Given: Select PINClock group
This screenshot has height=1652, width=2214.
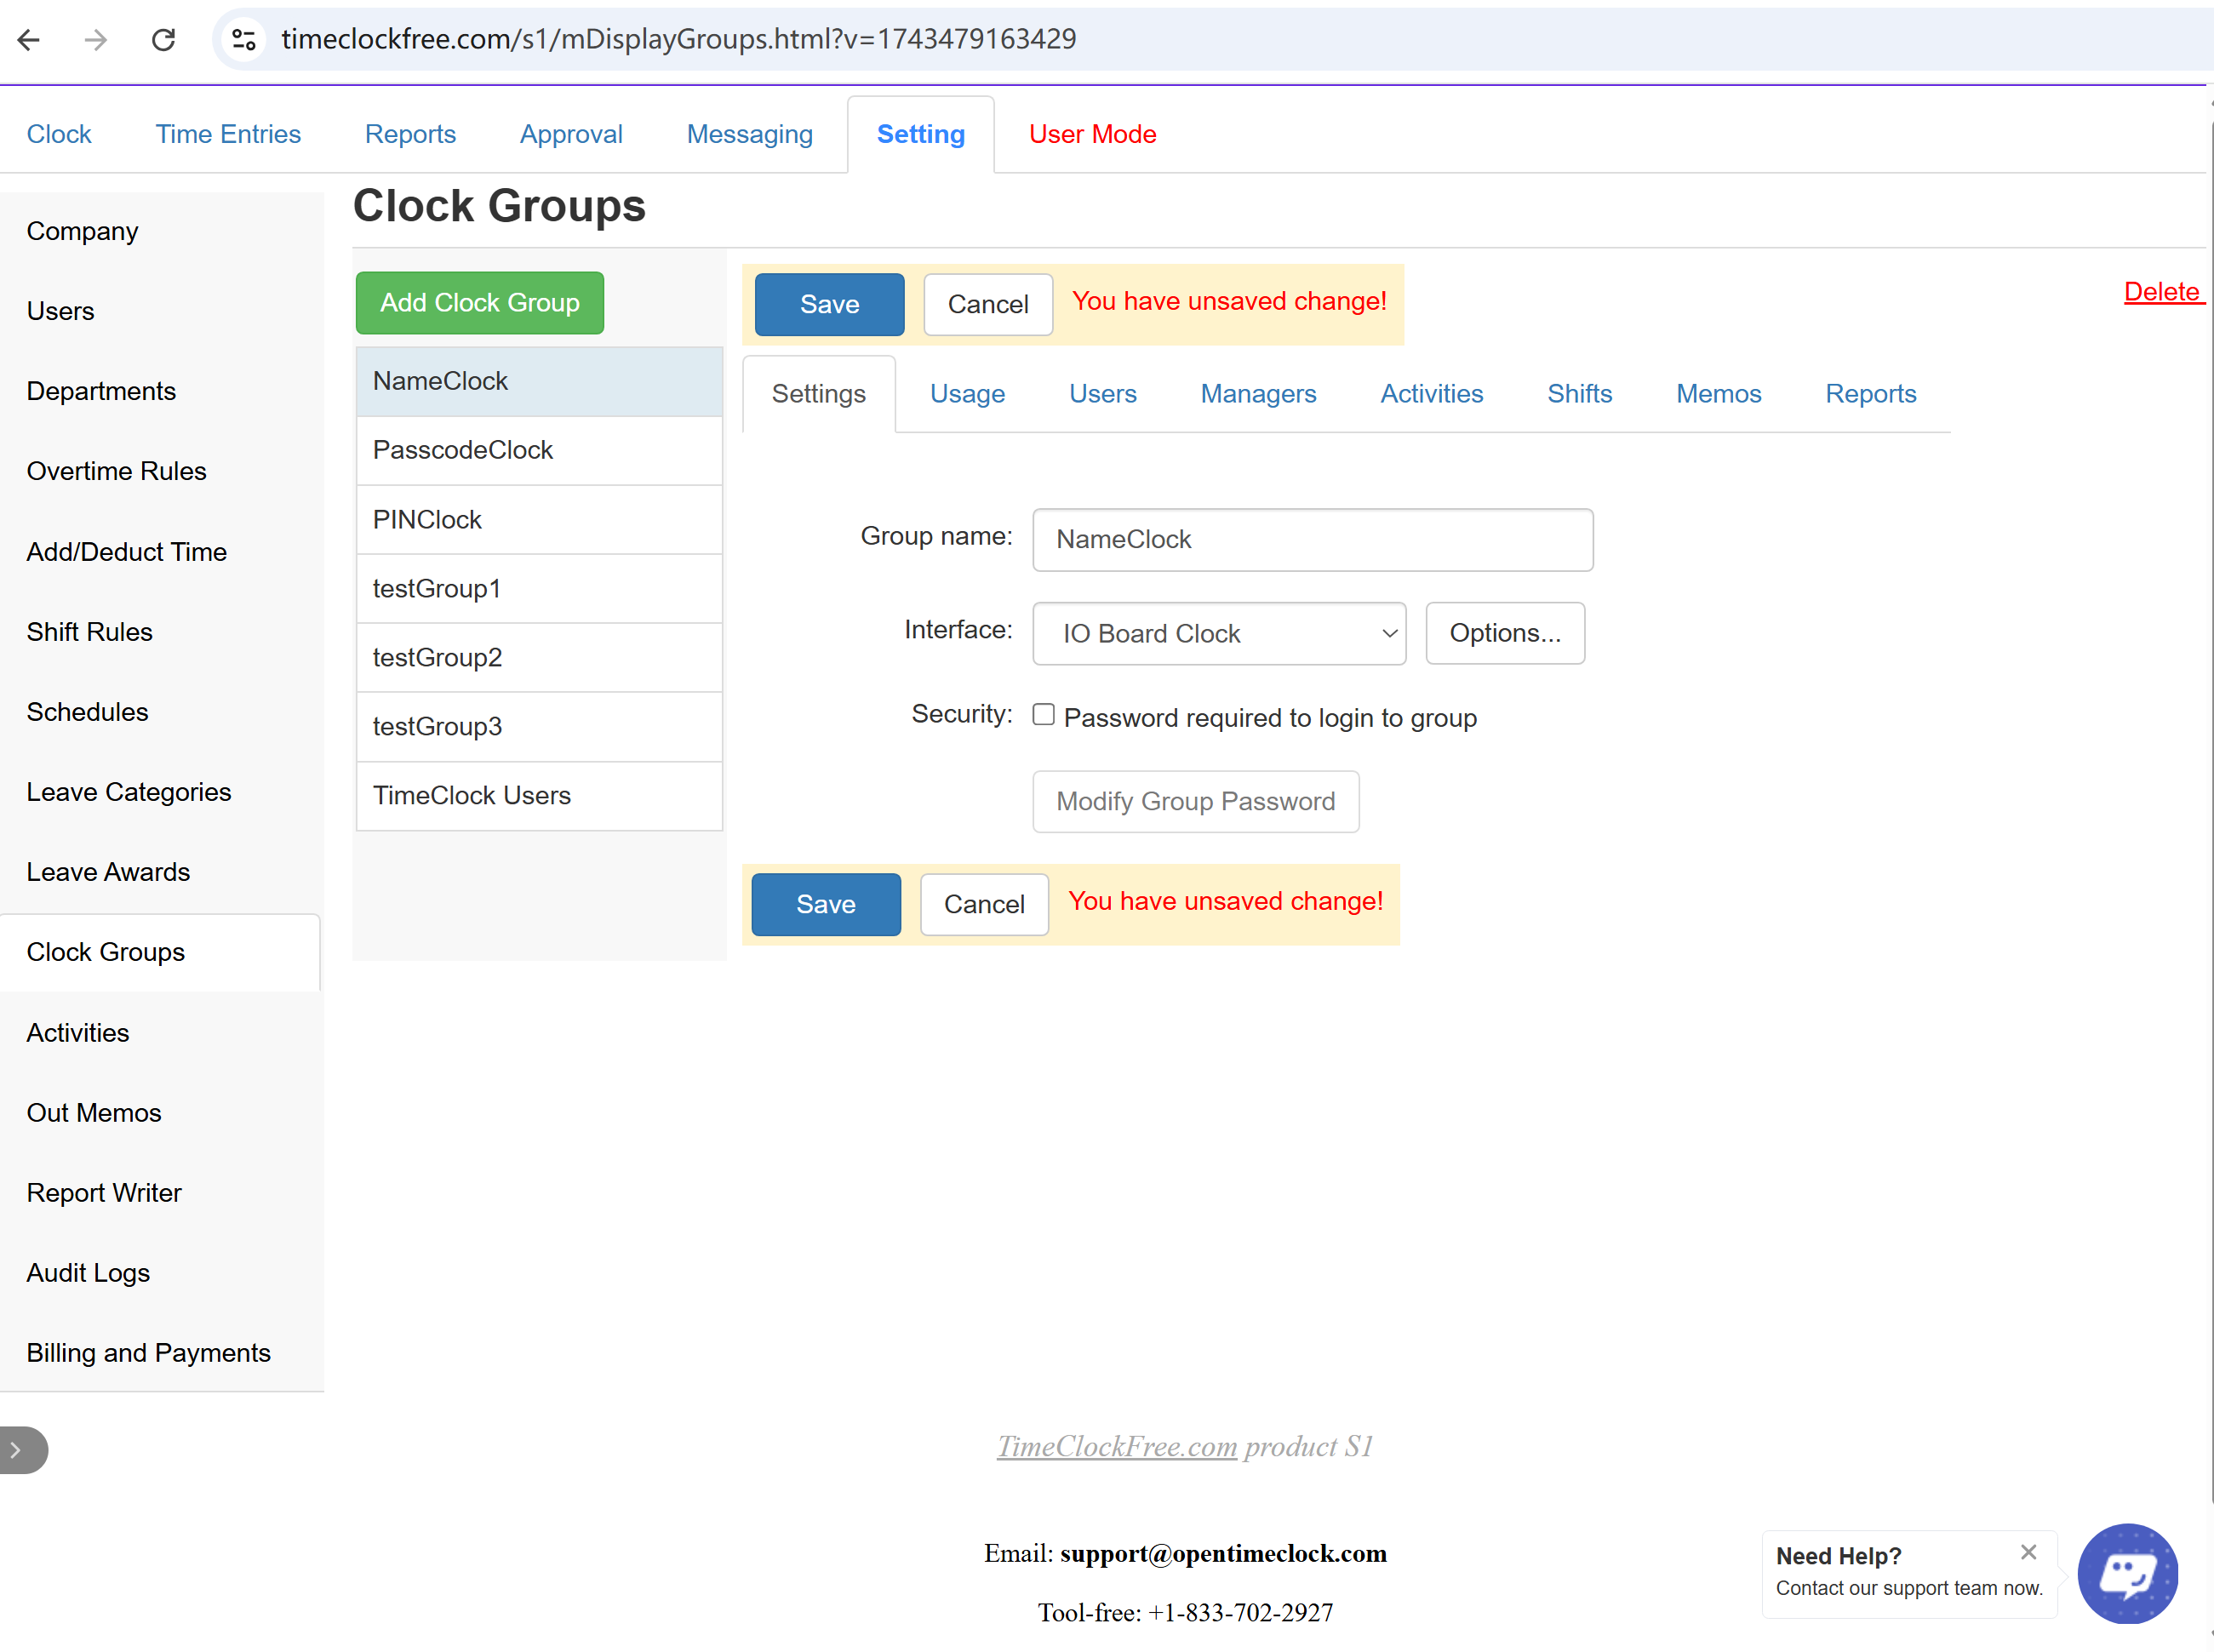Looking at the screenshot, I should (x=539, y=520).
